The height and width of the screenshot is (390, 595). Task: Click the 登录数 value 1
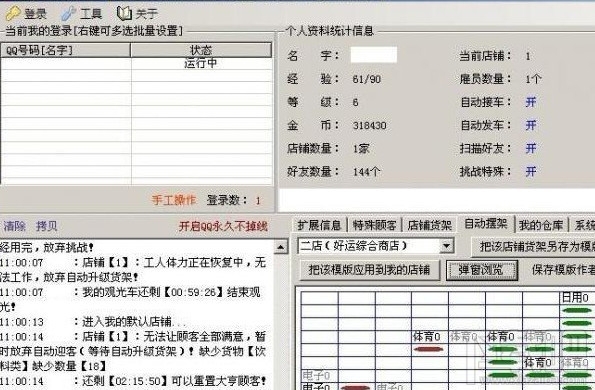[x=258, y=200]
